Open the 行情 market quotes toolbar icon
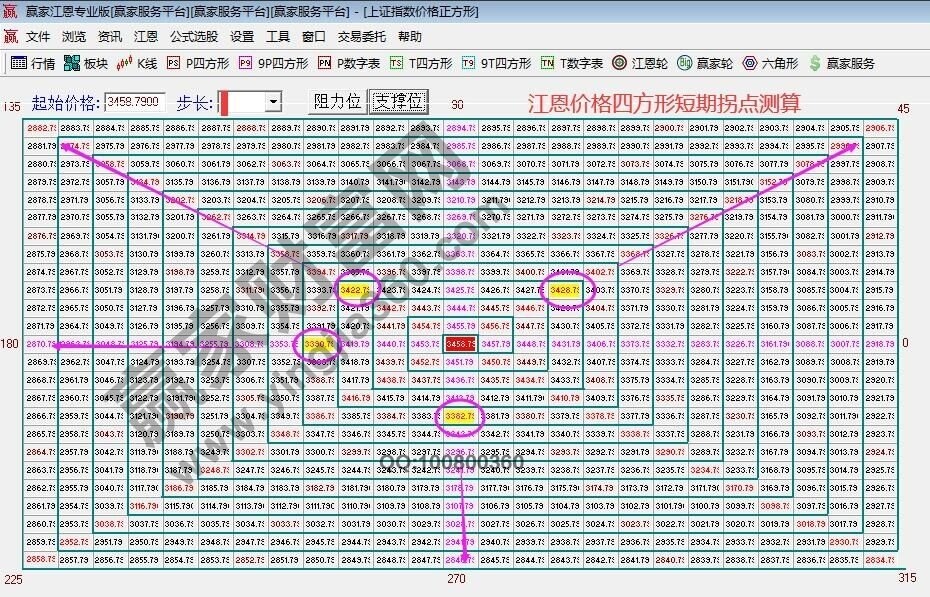The height and width of the screenshot is (597, 930). (33, 63)
